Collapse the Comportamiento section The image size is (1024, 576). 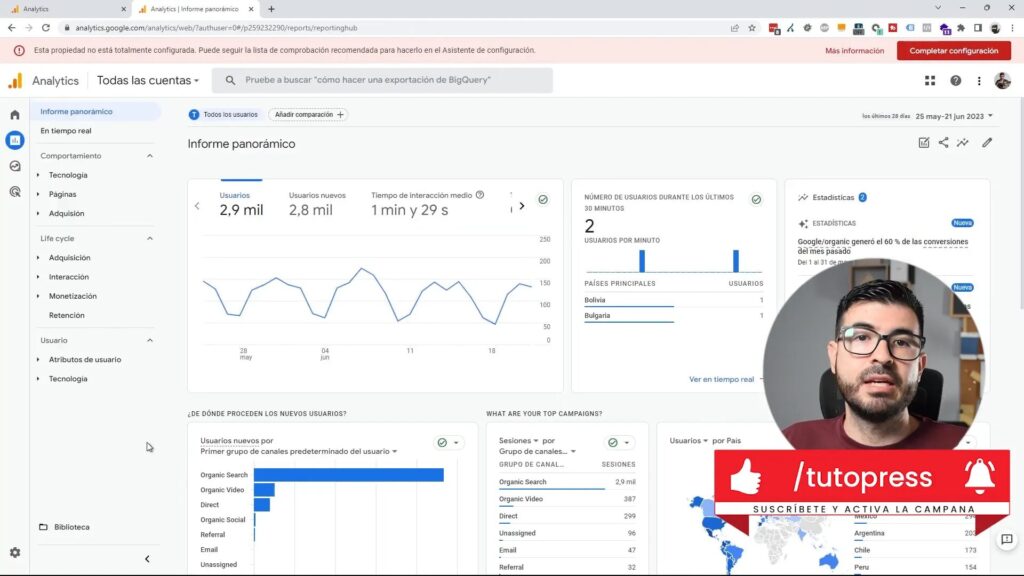tap(150, 156)
